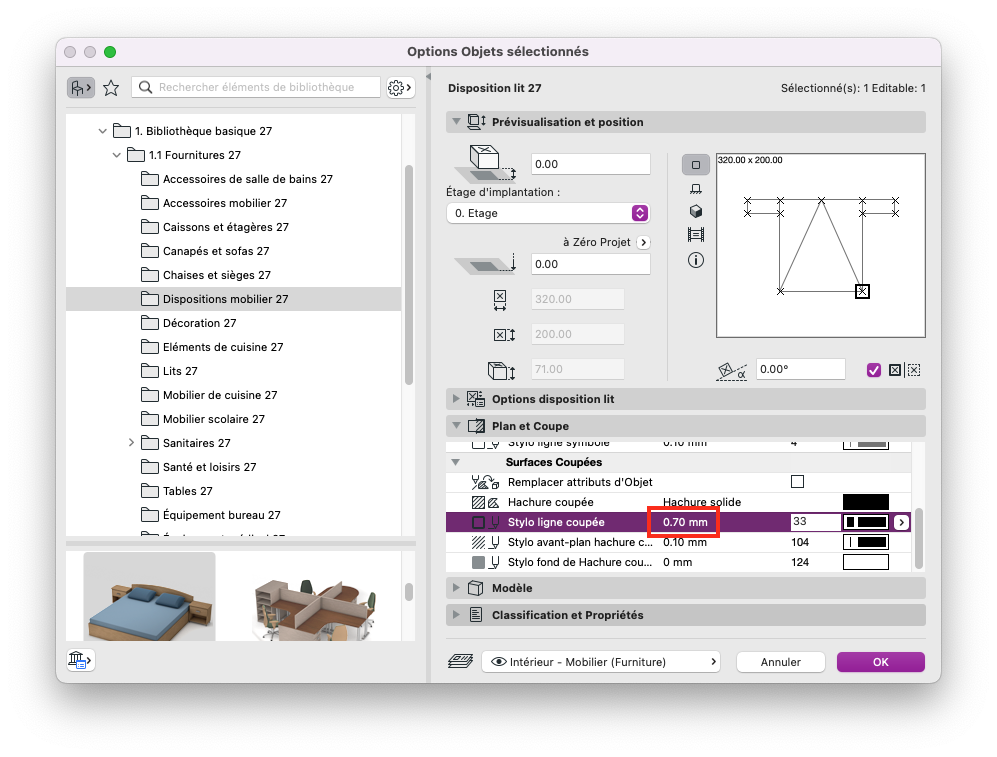Edit the pen number field showing 33
The width and height of the screenshot is (997, 757).
pyautogui.click(x=815, y=522)
